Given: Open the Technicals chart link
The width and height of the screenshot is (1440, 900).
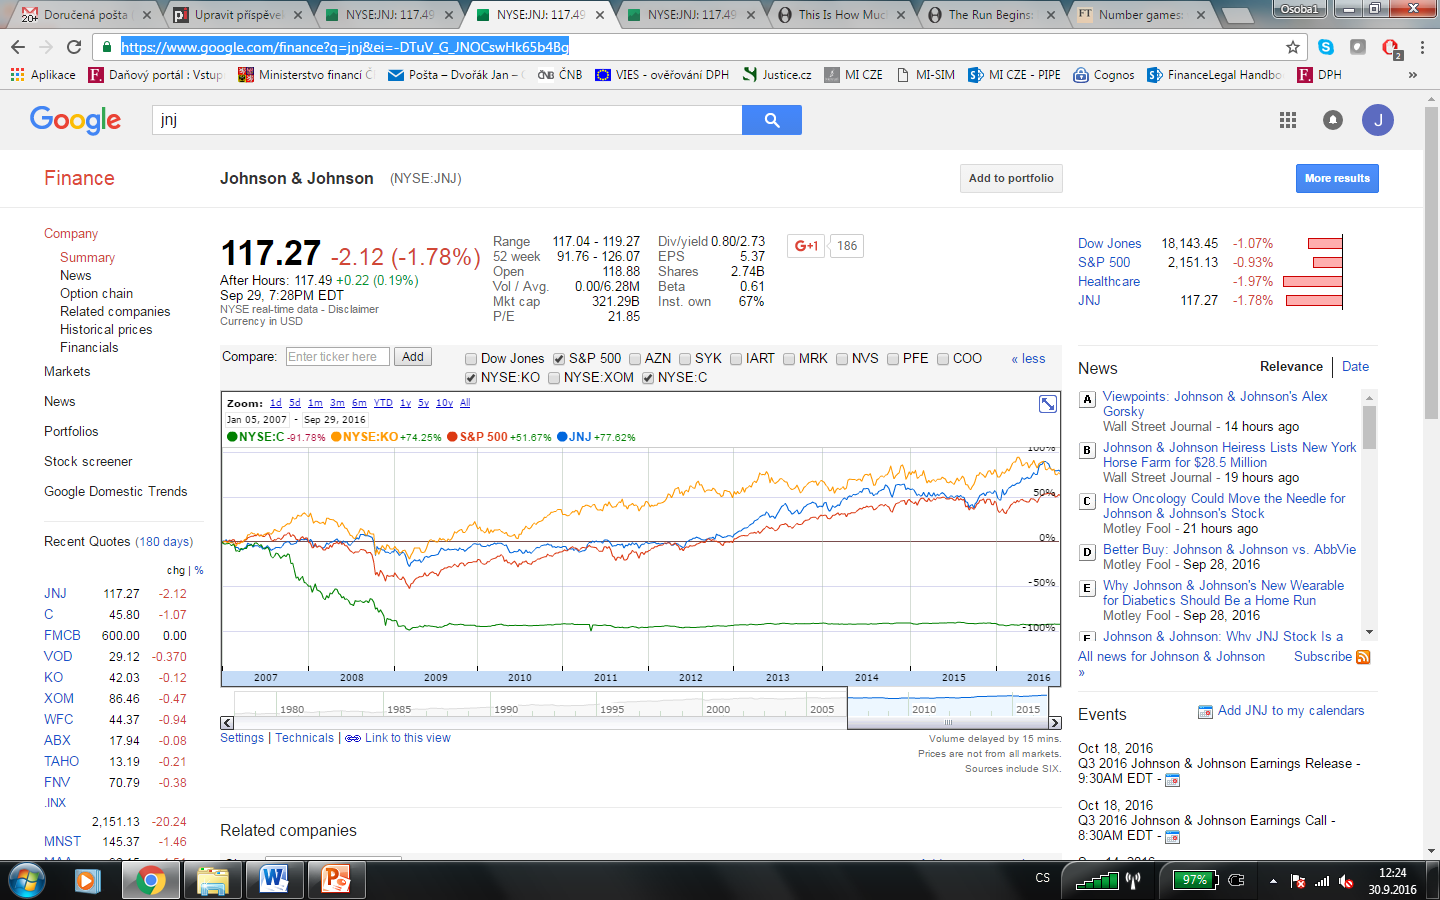Looking at the screenshot, I should (x=304, y=738).
